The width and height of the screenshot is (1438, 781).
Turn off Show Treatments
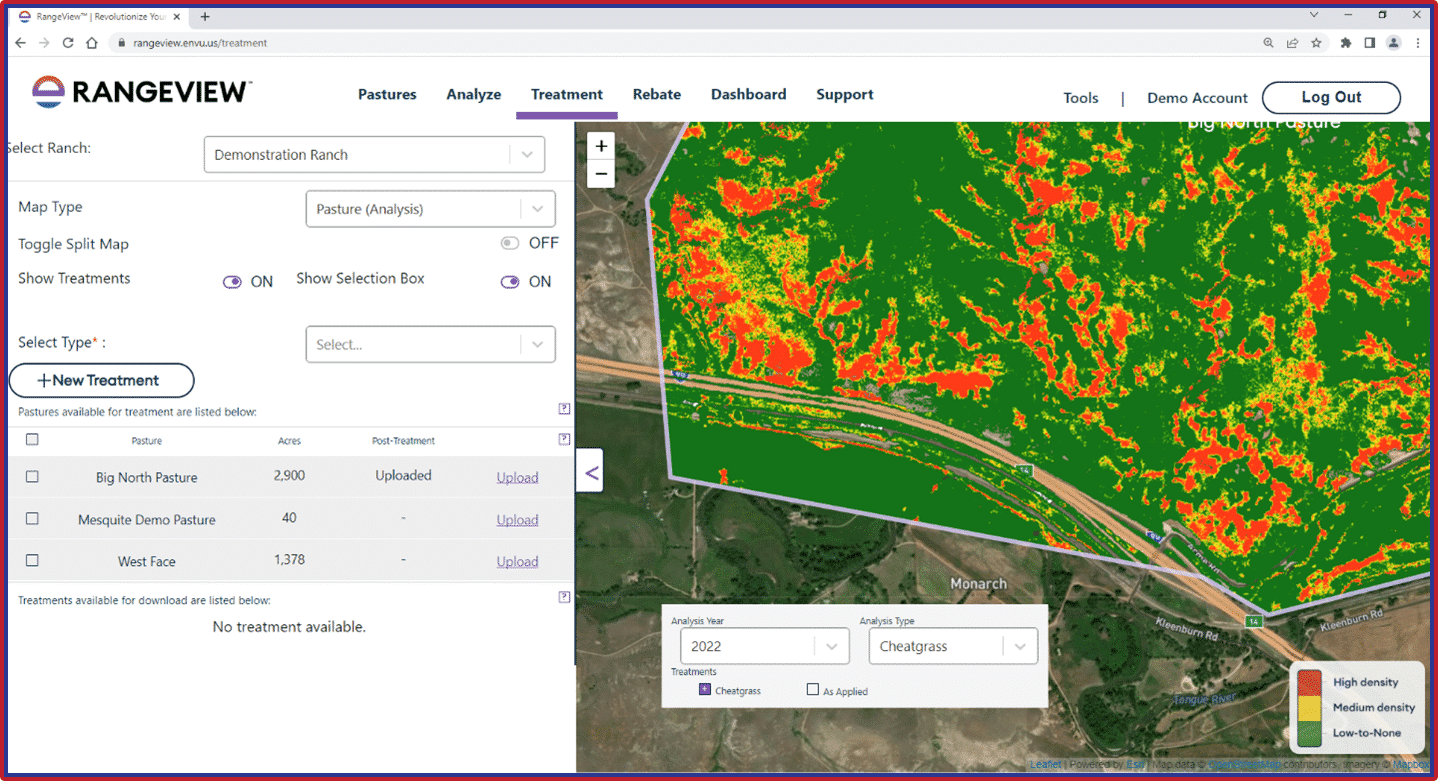pyautogui.click(x=232, y=281)
